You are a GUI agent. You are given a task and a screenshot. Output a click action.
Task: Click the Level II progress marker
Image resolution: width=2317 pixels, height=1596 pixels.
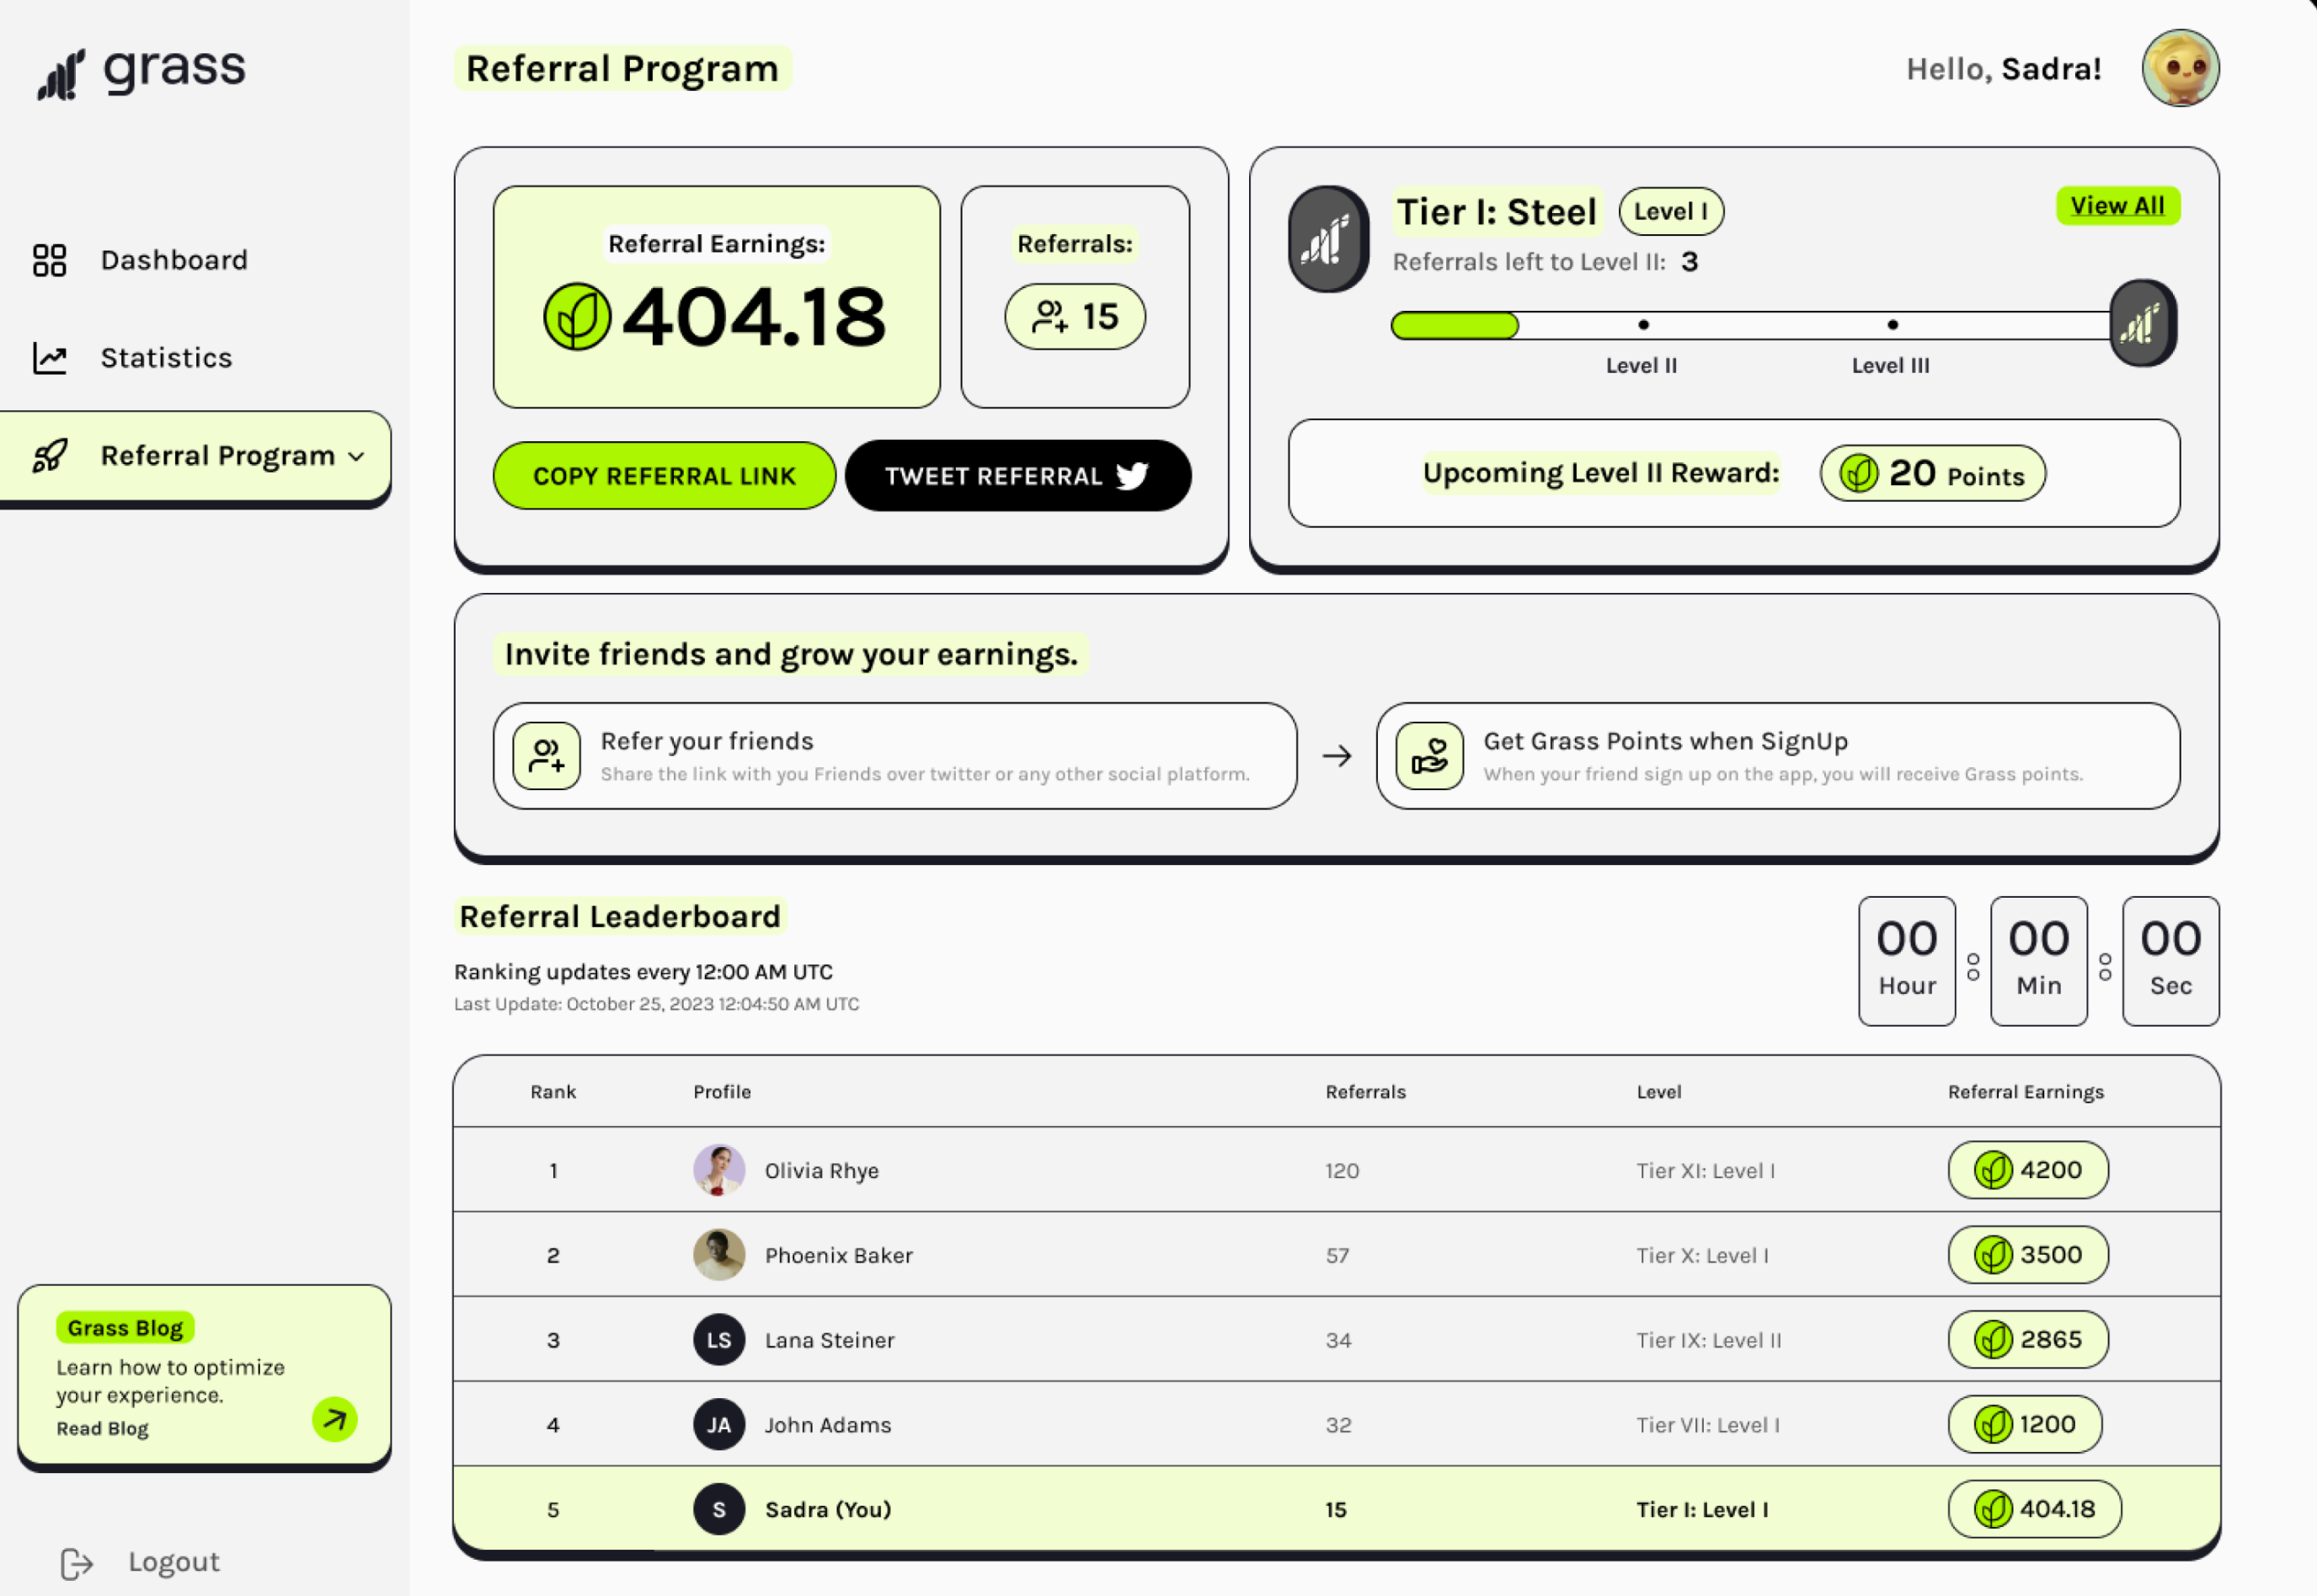click(x=1643, y=325)
